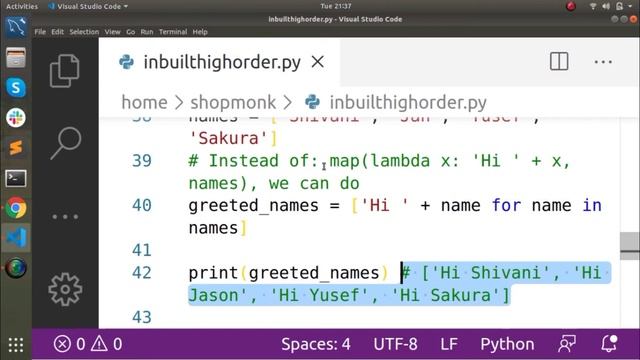Open the Run menu
Image resolution: width=640 pixels, height=360 pixels.
[x=147, y=32]
